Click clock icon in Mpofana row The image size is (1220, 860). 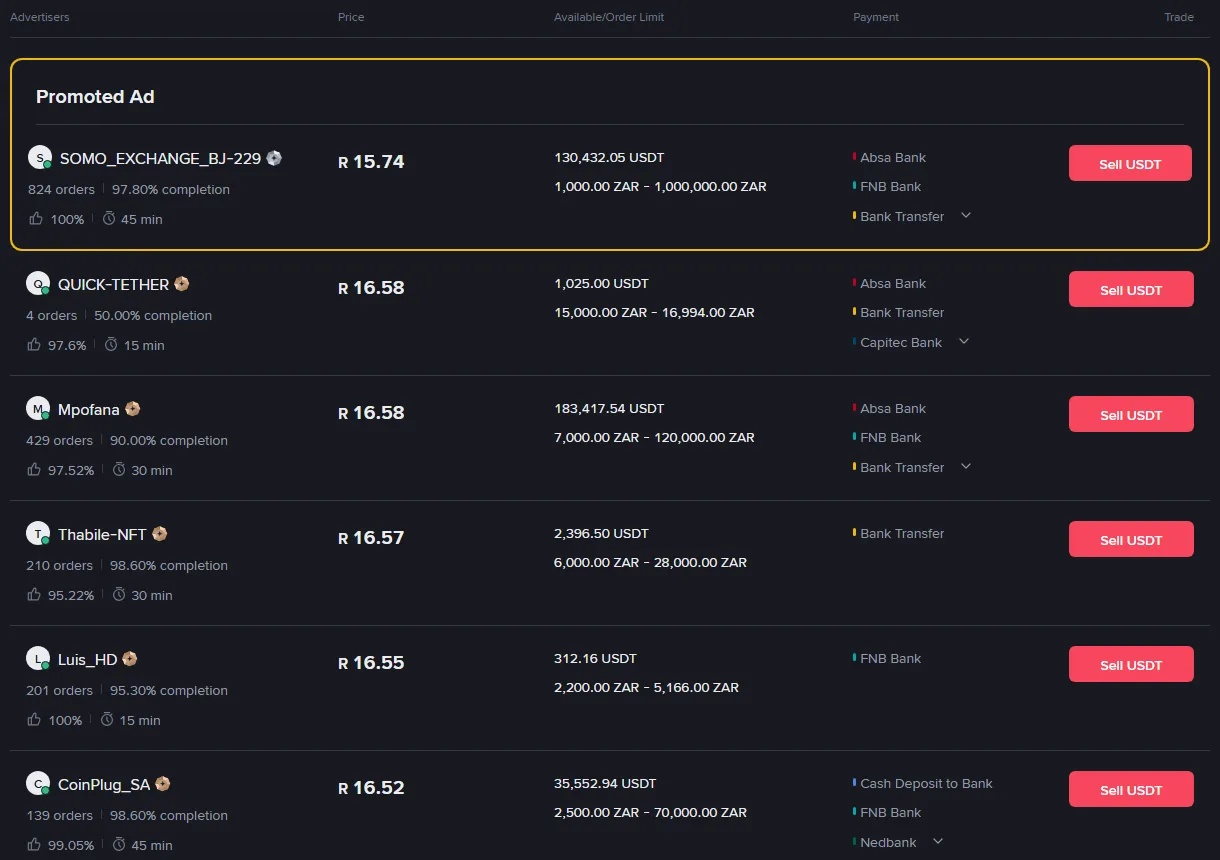point(119,469)
